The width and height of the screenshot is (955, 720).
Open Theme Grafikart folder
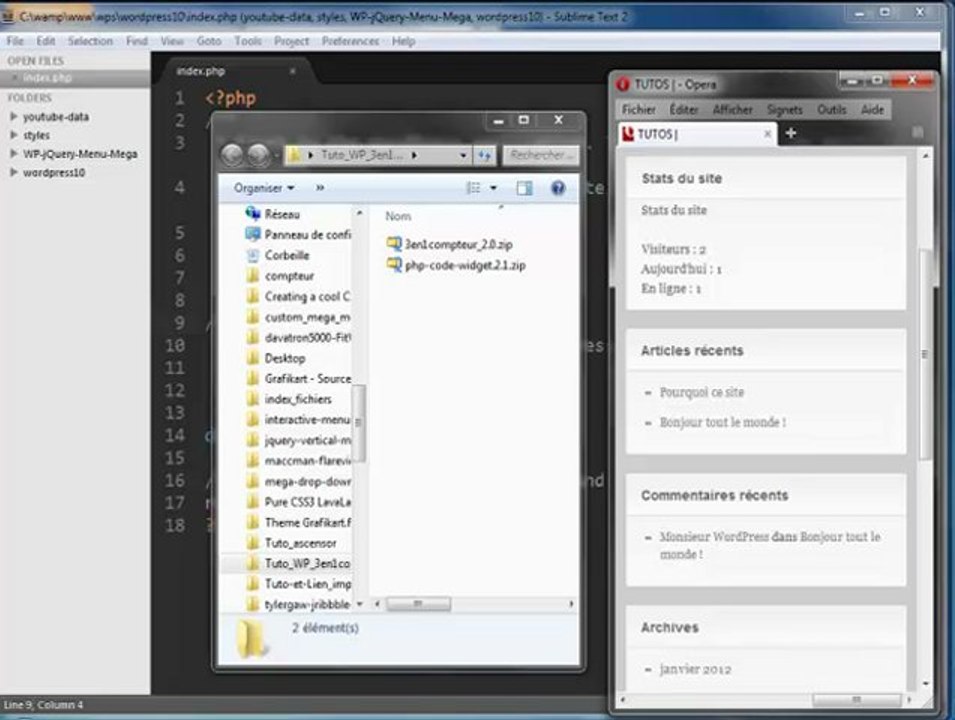(x=298, y=523)
